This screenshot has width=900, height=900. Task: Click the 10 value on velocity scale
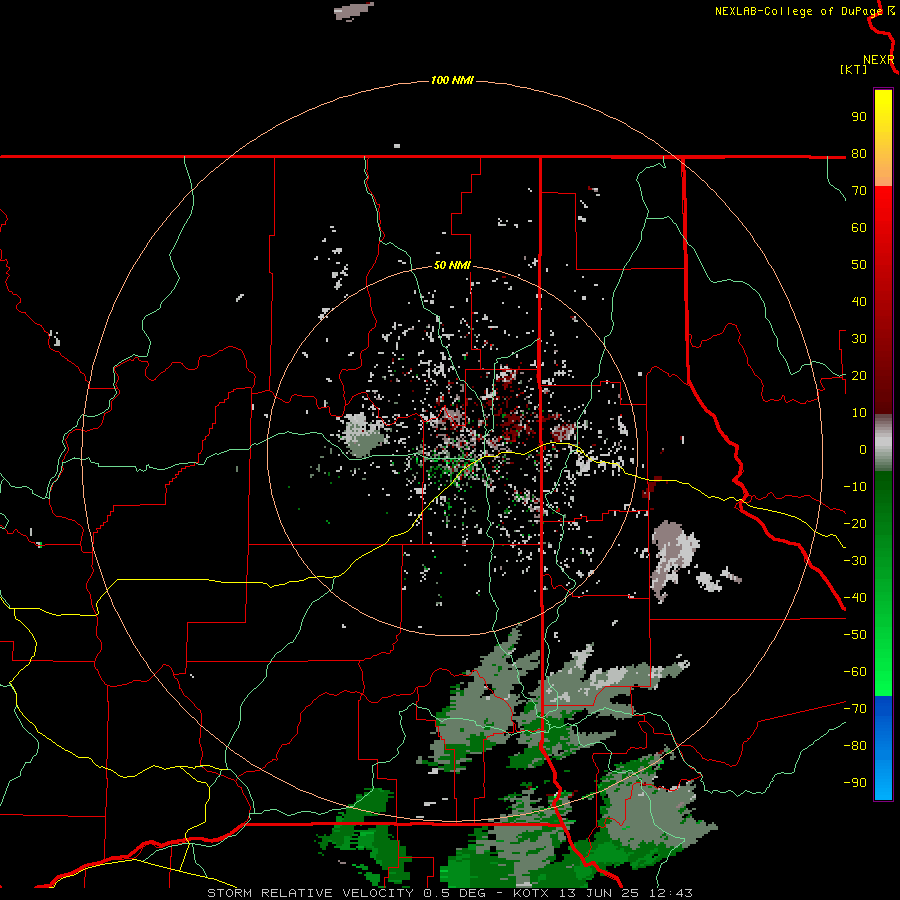click(x=859, y=413)
